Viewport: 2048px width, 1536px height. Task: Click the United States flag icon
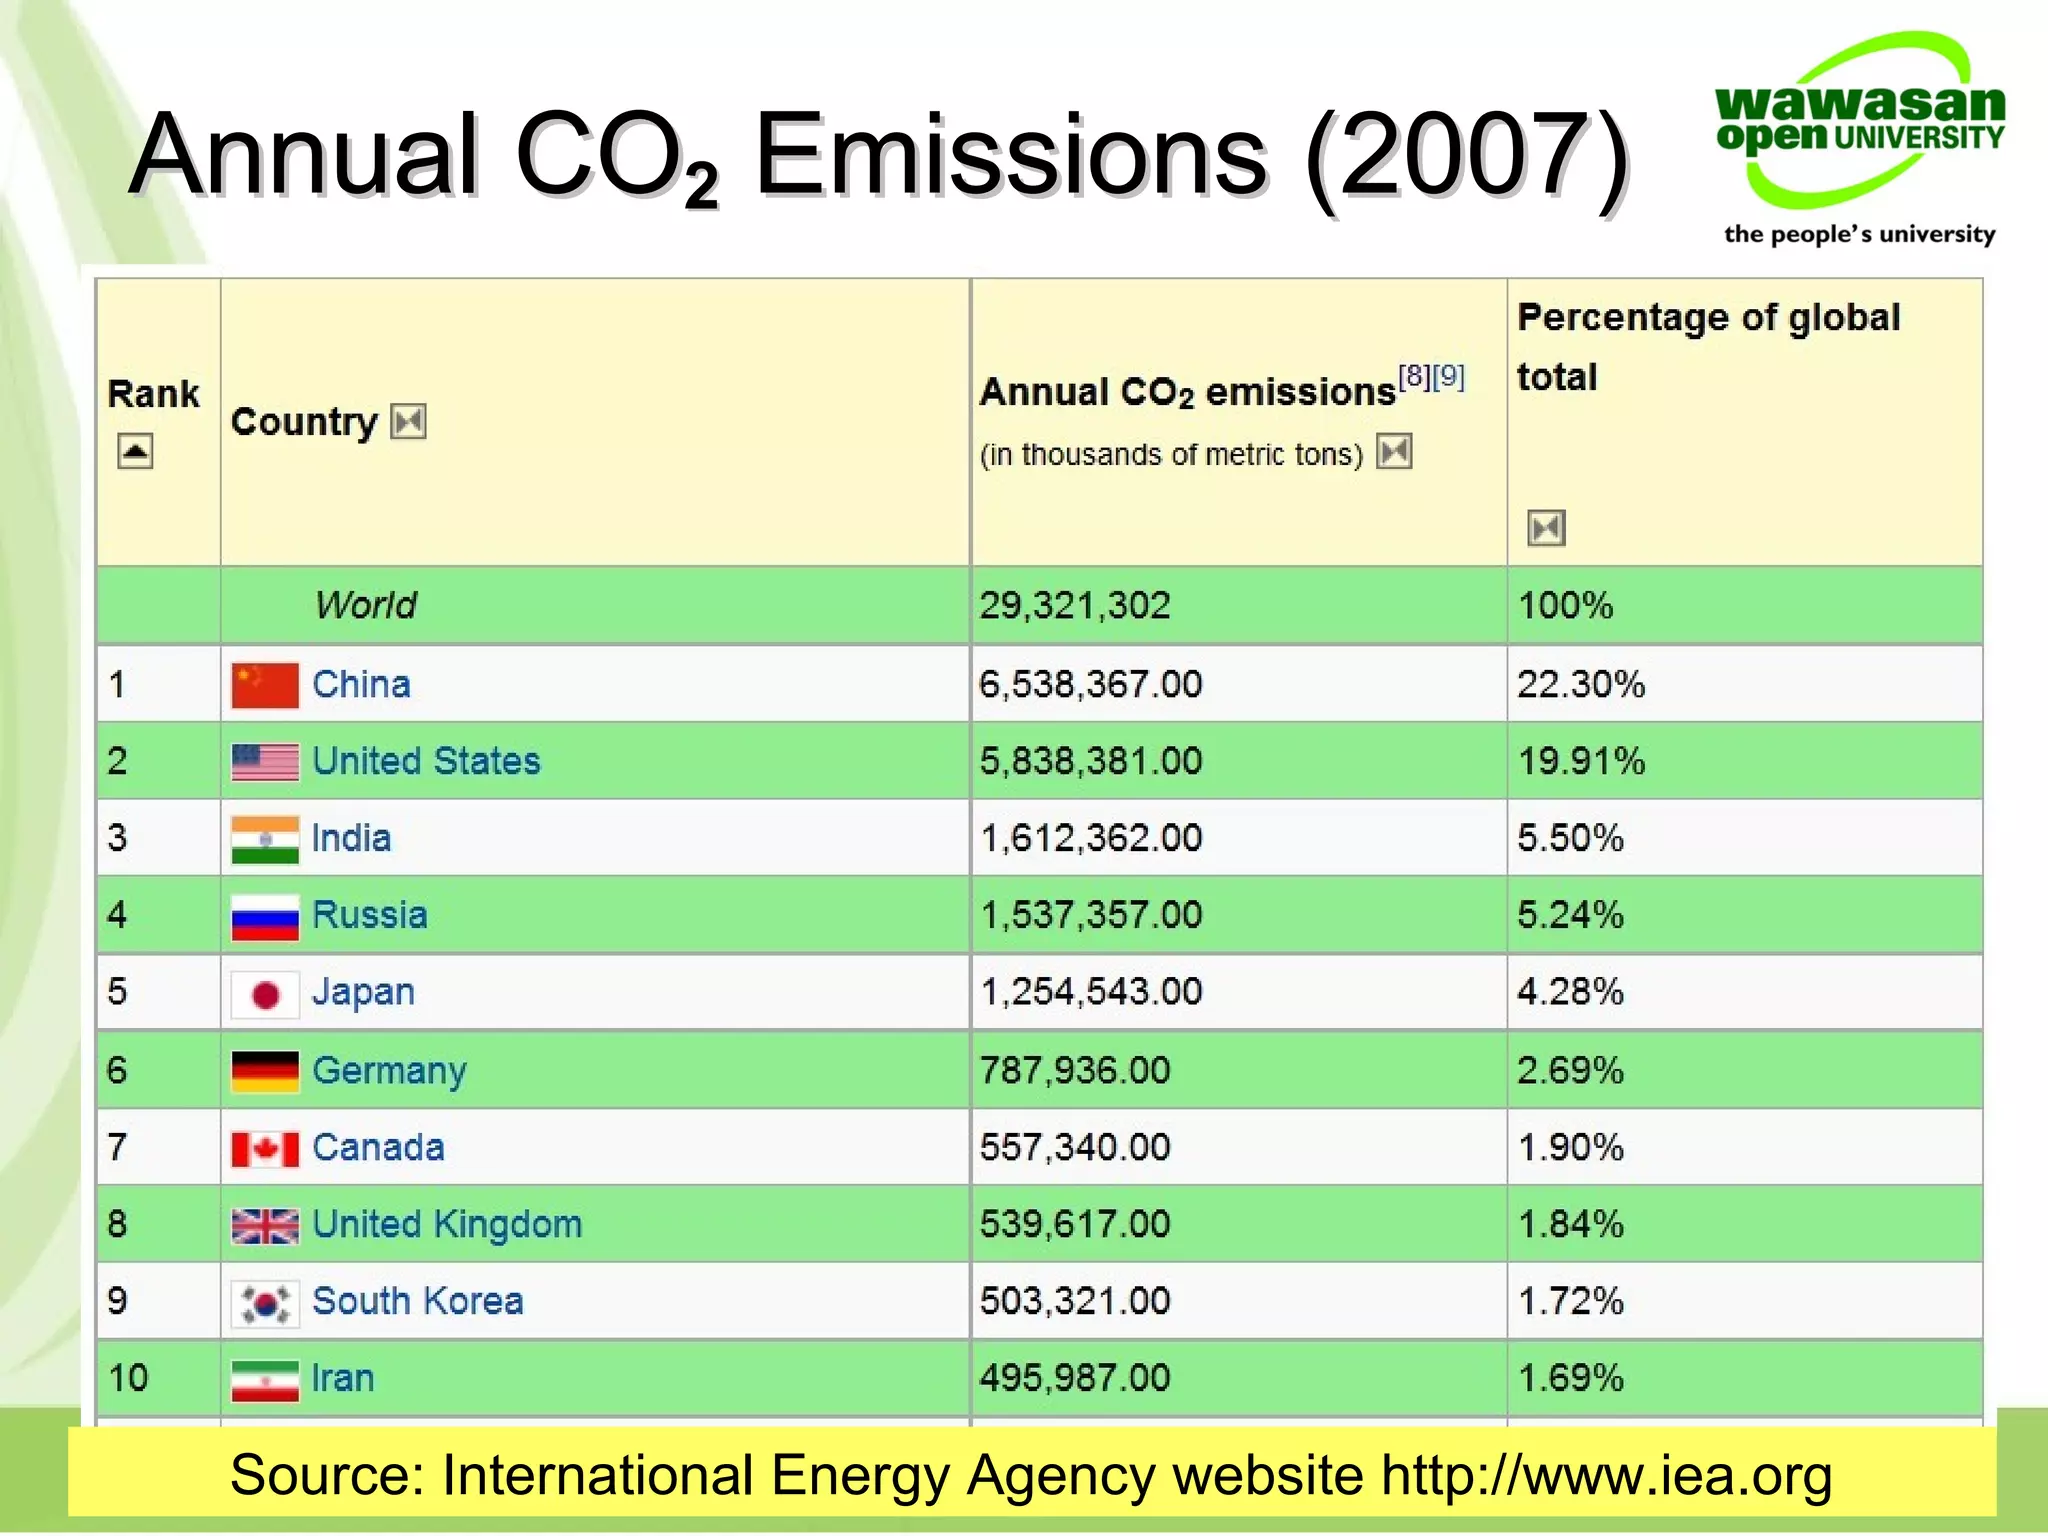click(264, 762)
